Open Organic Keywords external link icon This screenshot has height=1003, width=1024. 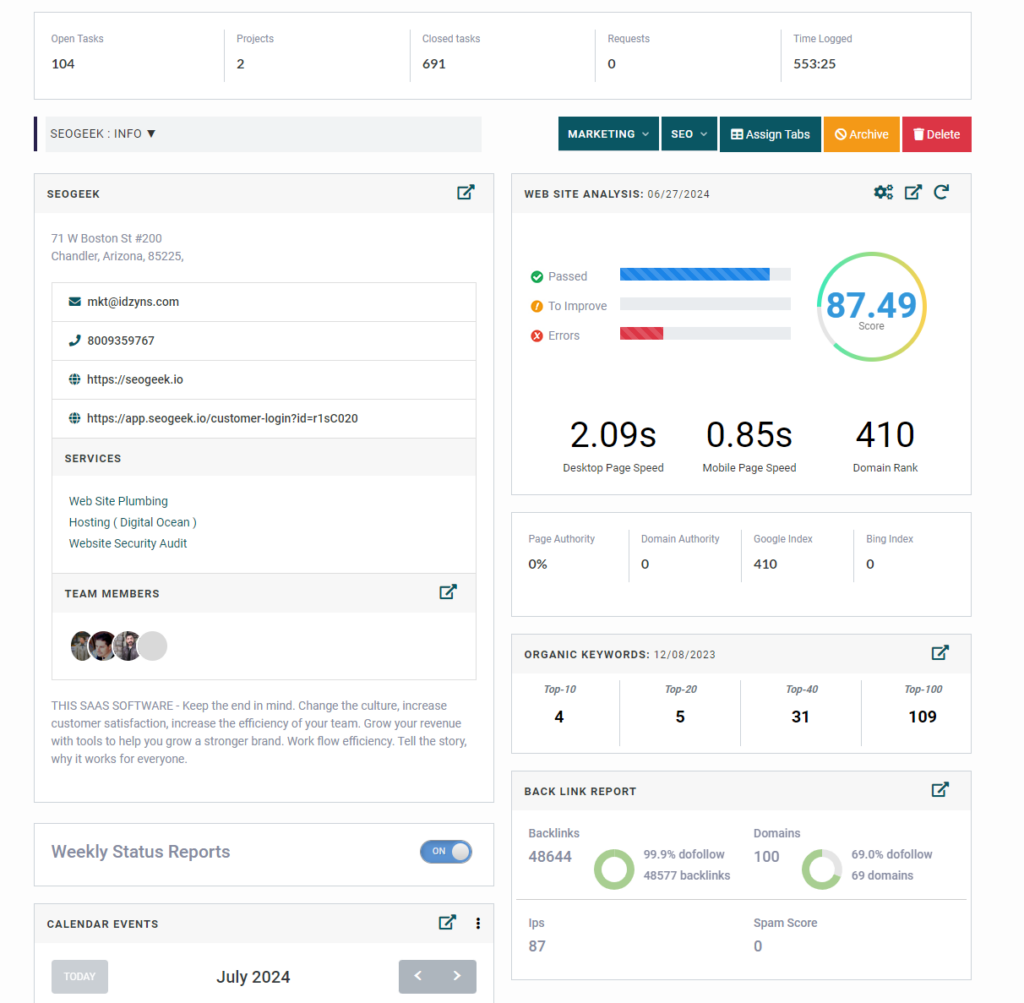point(940,652)
